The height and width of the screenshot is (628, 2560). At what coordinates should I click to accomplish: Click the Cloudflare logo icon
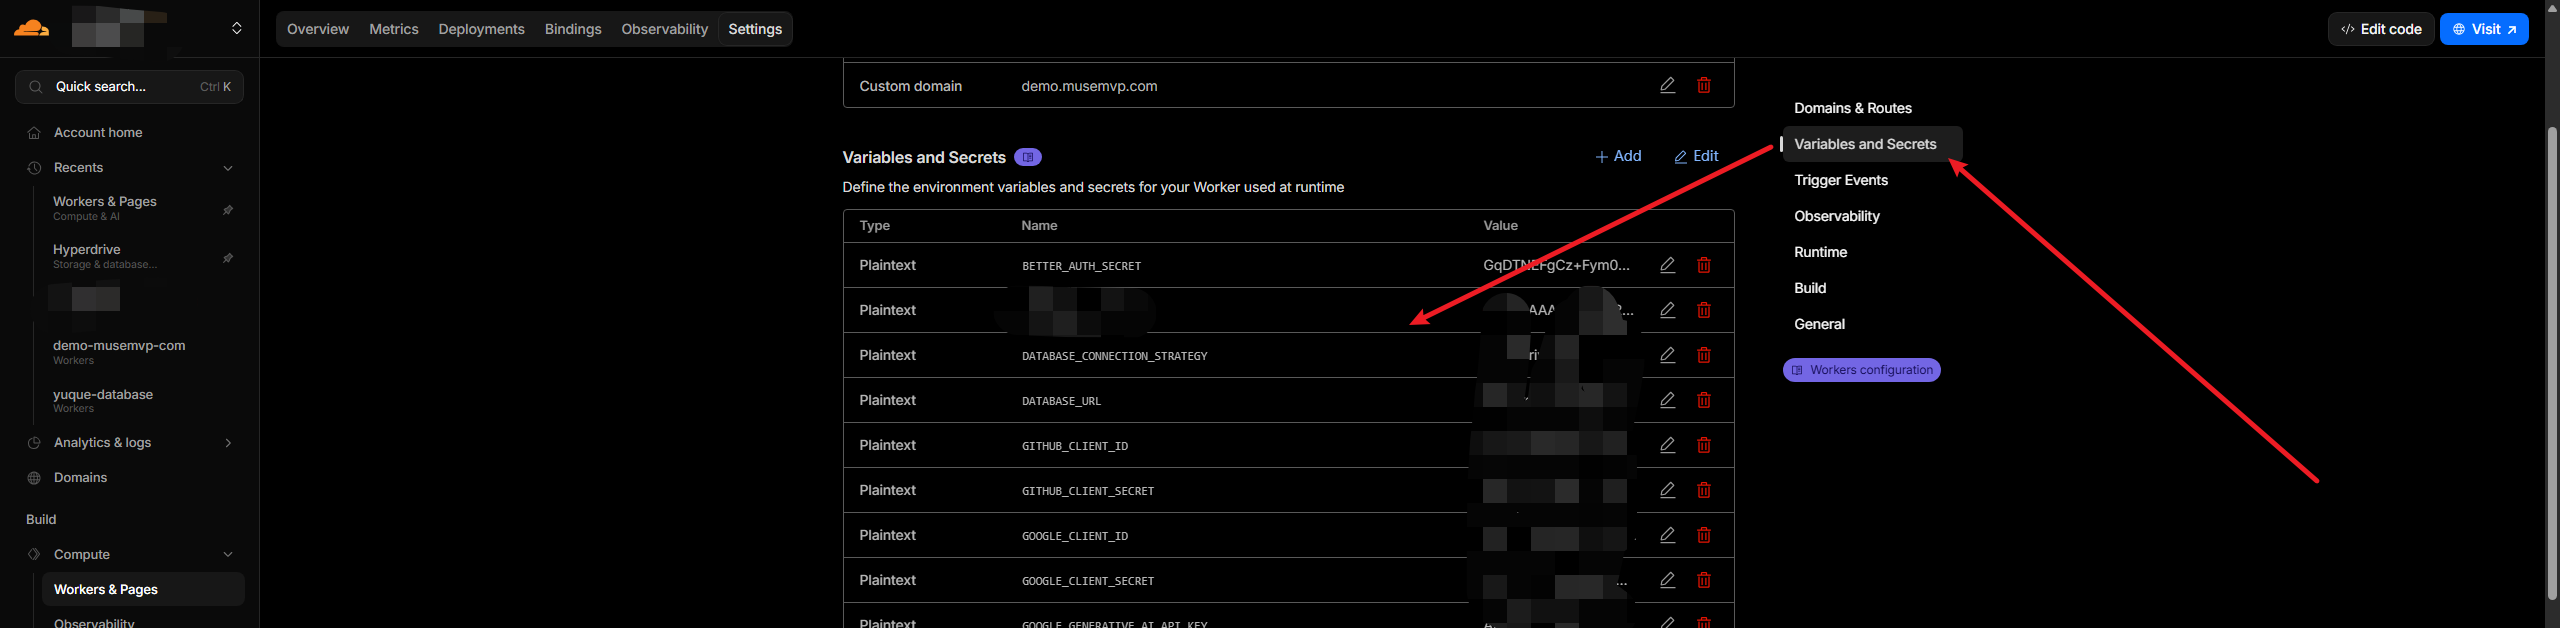32,28
